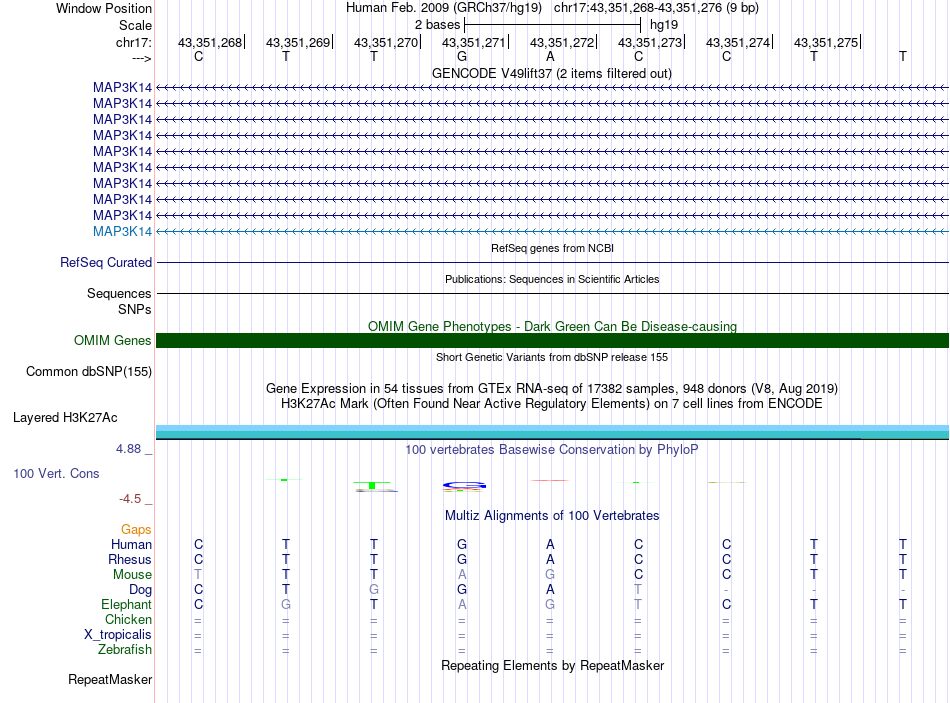Viewport: 950px width, 703px height.
Task: Click the 4.88 upper PhyloP scale value
Action: [128, 449]
